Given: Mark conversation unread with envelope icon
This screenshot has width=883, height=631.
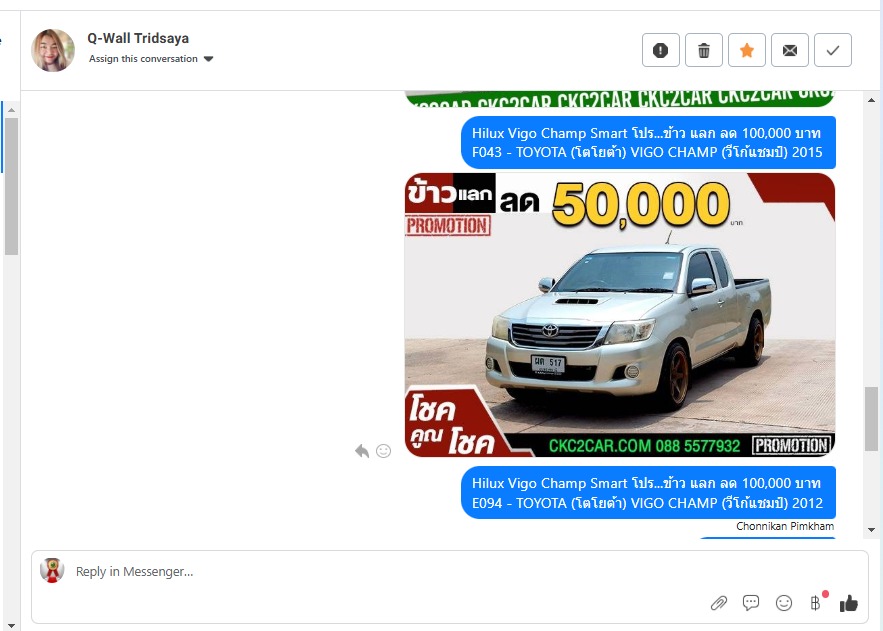Looking at the screenshot, I should [790, 51].
